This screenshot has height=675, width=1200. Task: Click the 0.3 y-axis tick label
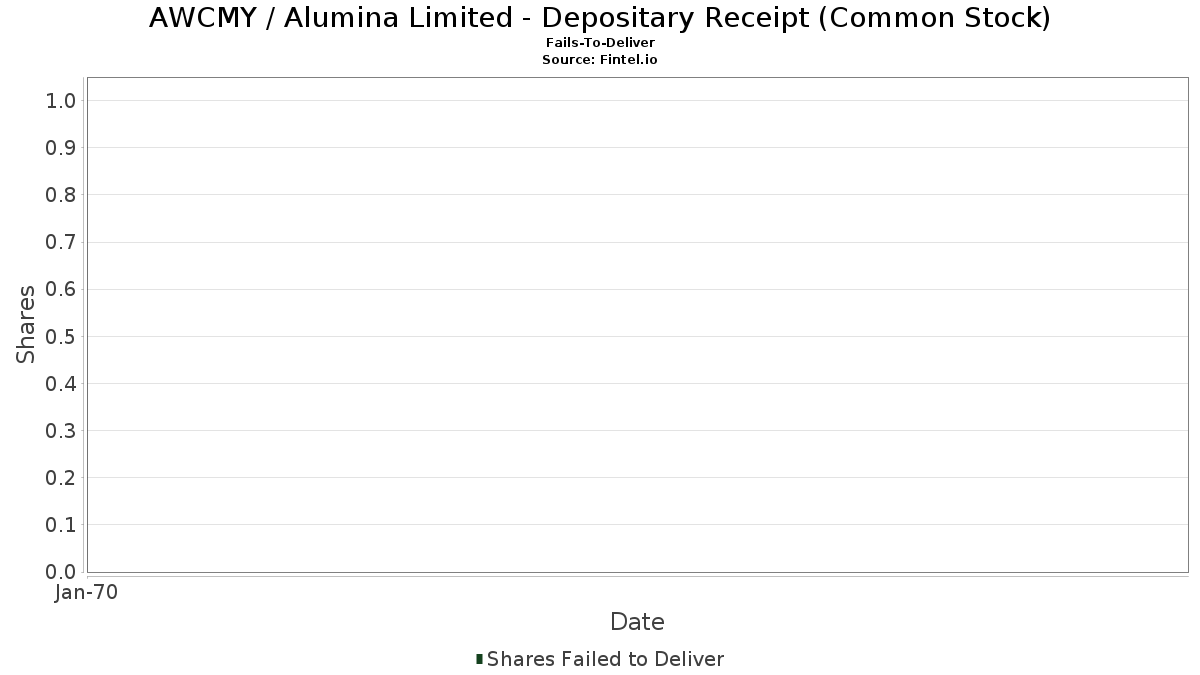pyautogui.click(x=61, y=431)
